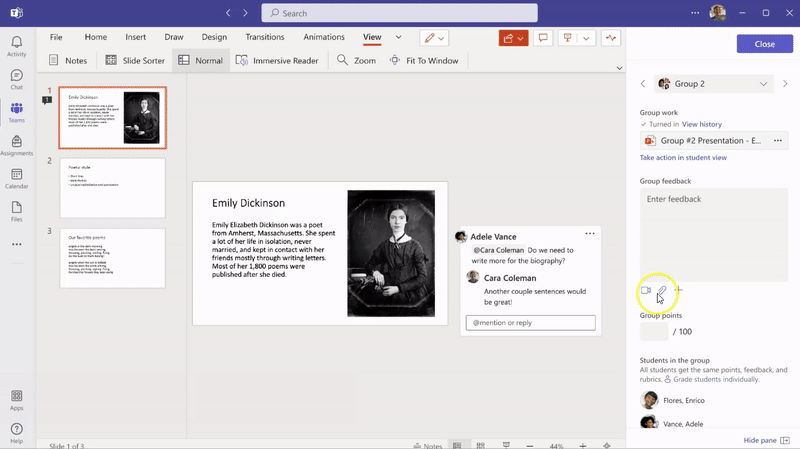800x449 pixels.
Task: Switch to the Home tab
Action: coord(96,37)
